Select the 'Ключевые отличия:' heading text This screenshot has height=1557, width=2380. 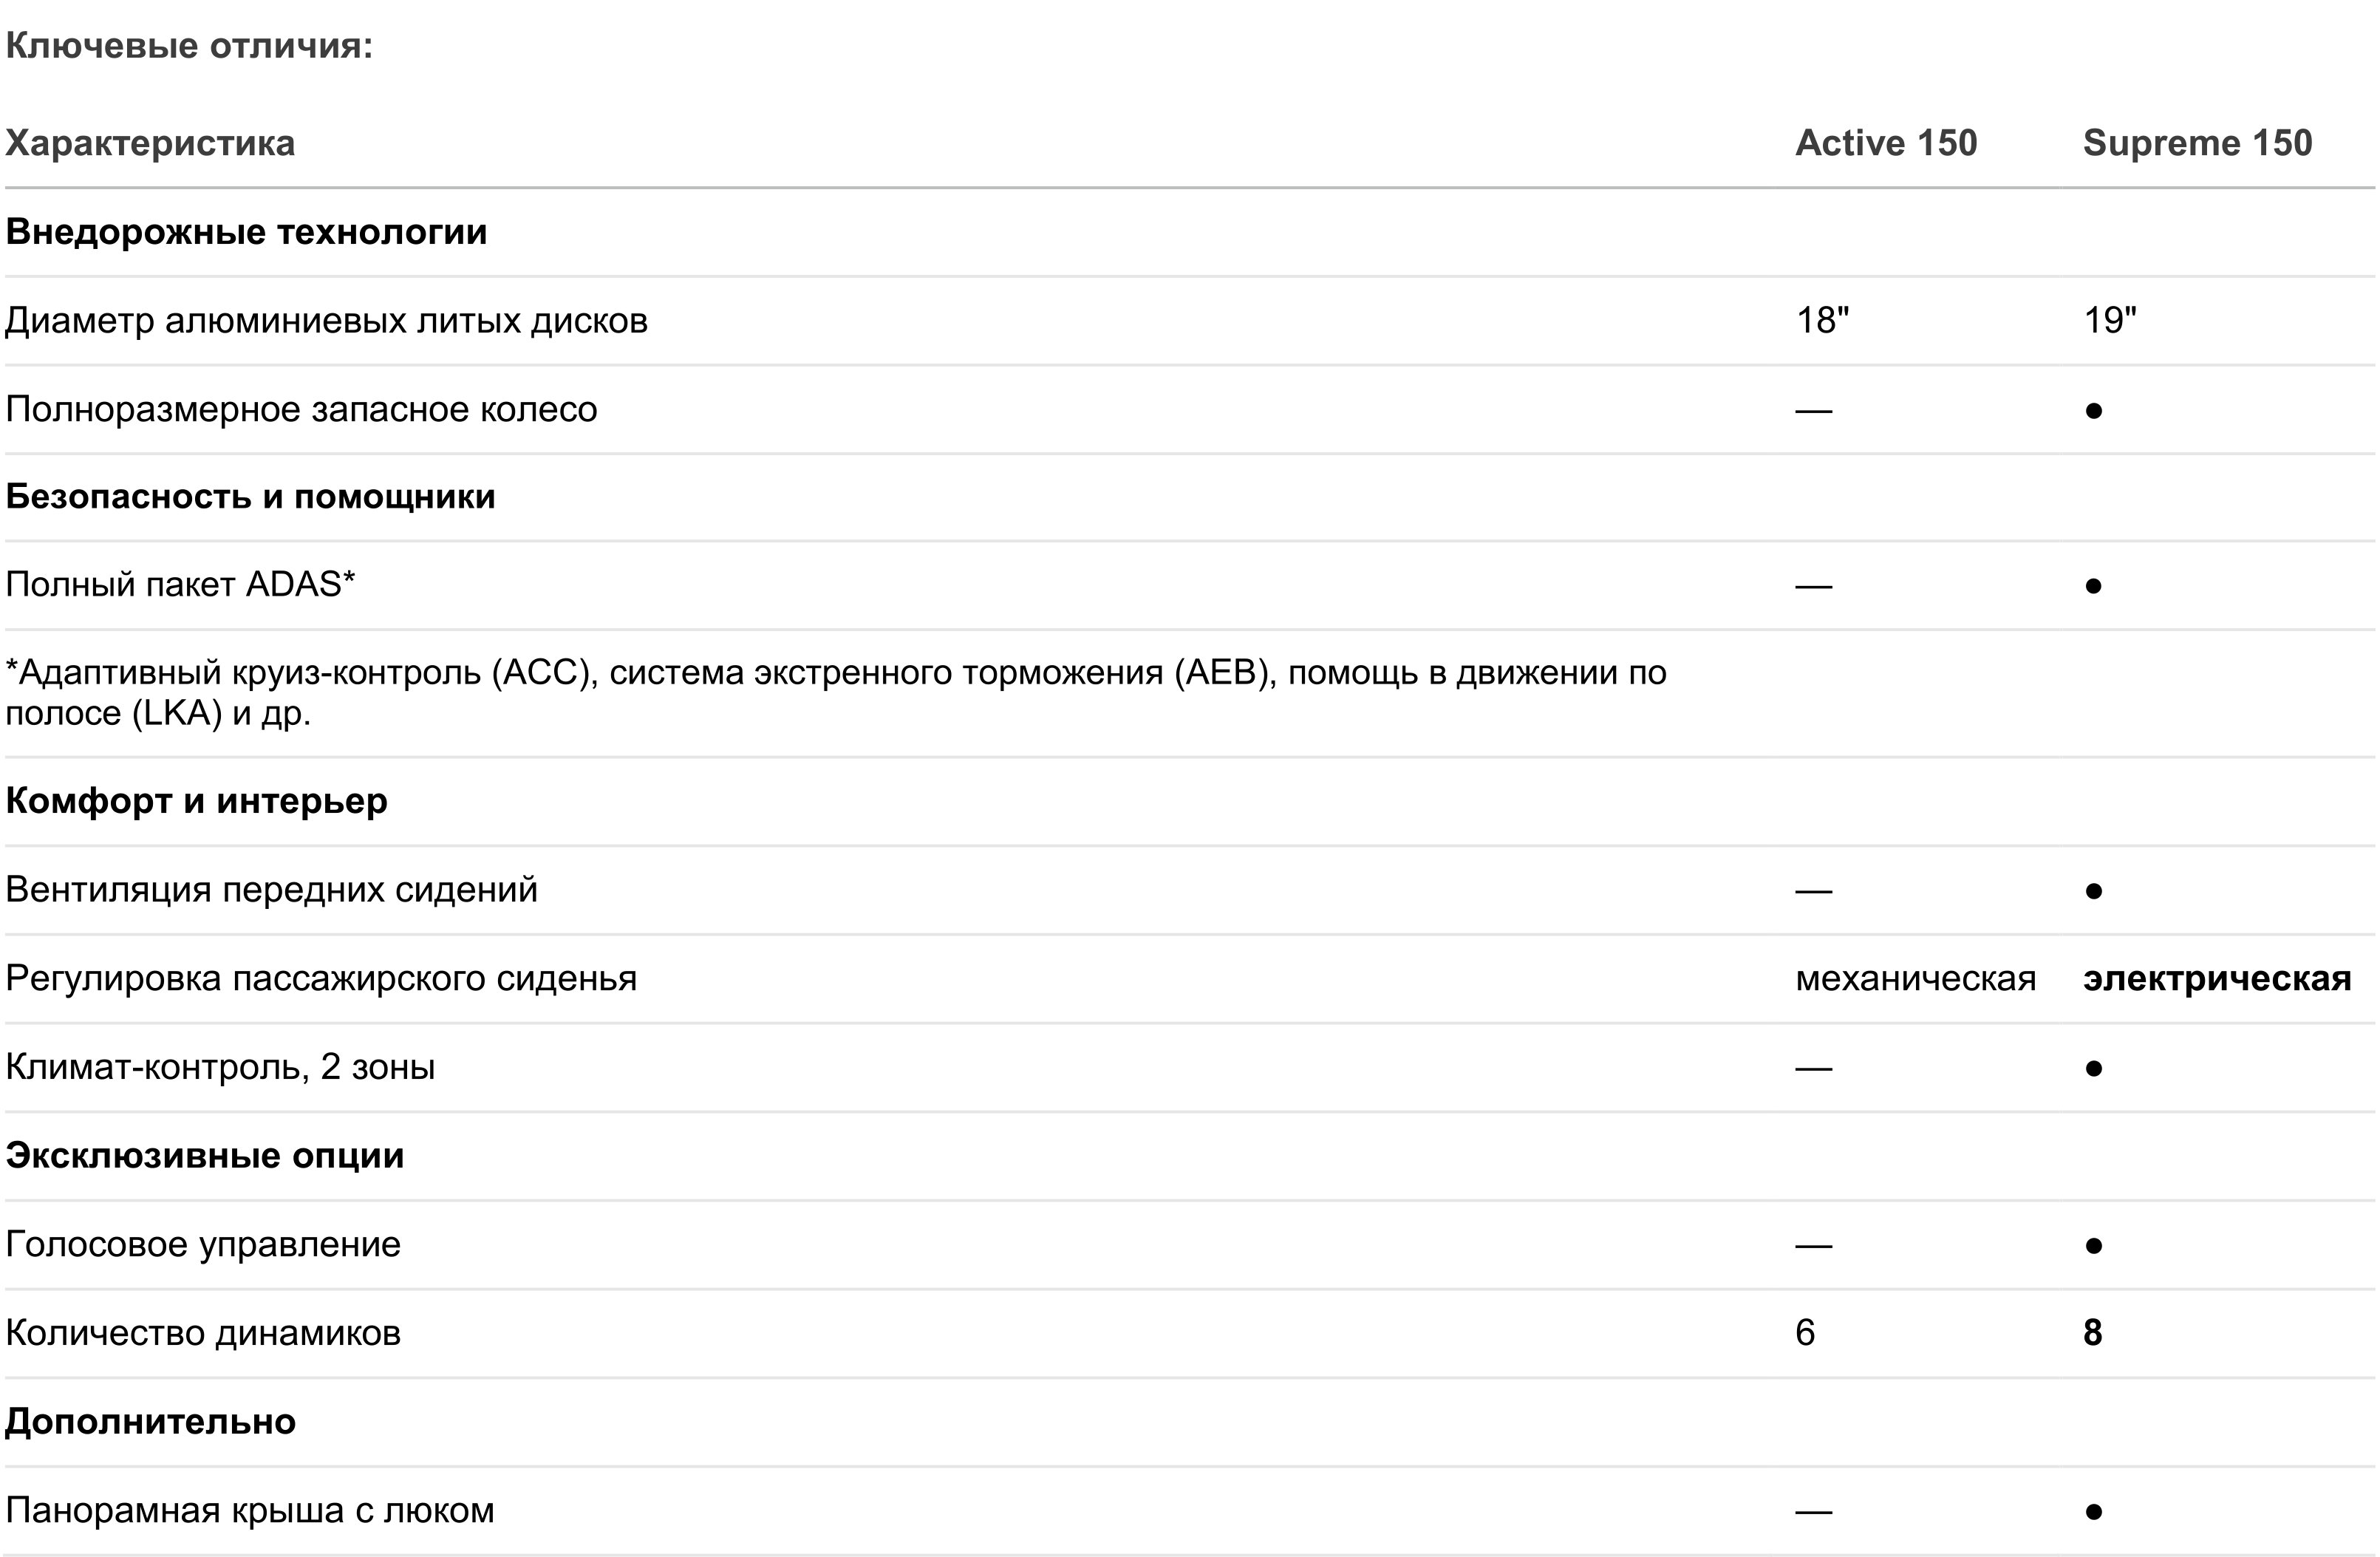point(189,46)
